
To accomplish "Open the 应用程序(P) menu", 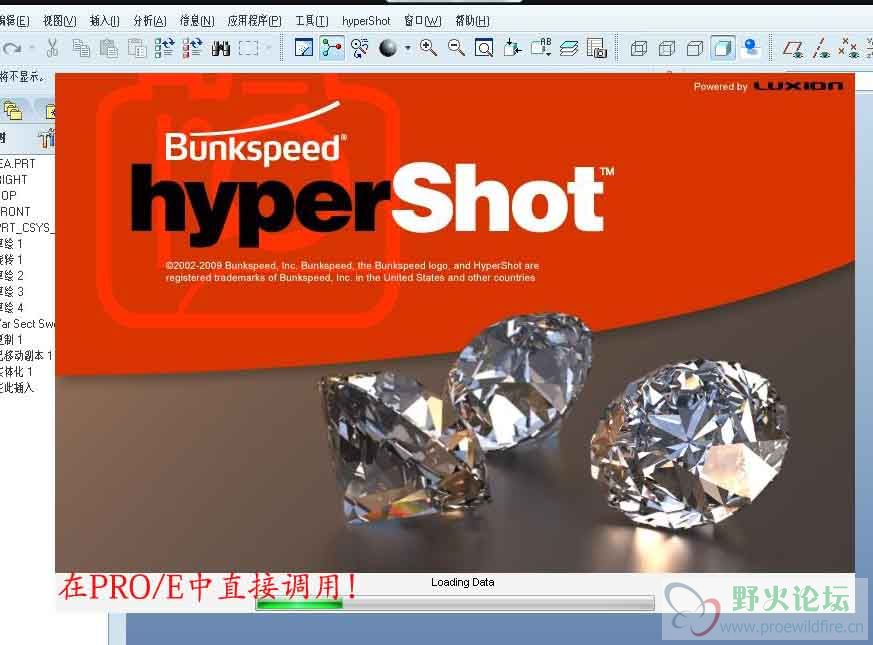I will (254, 21).
